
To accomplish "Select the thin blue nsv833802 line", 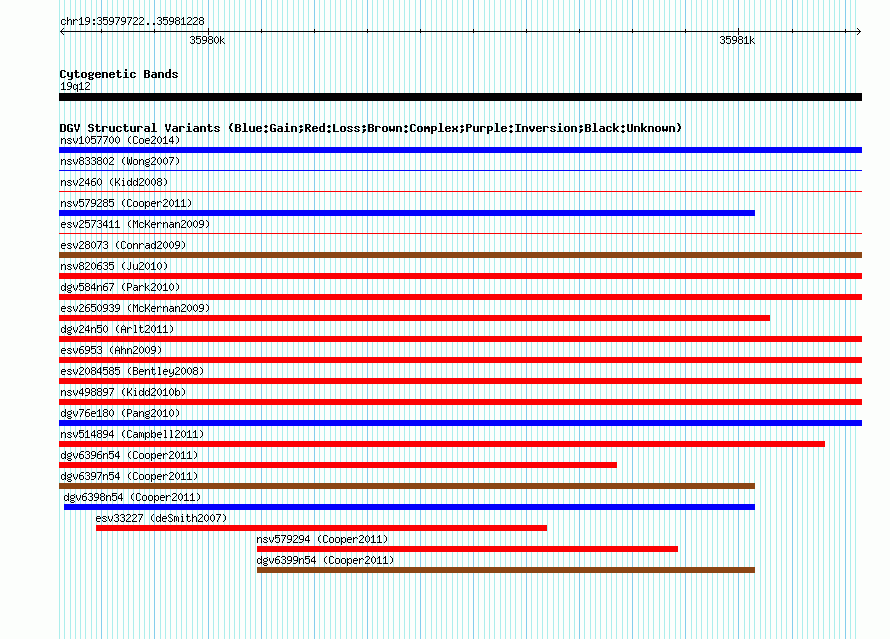I will click(460, 171).
